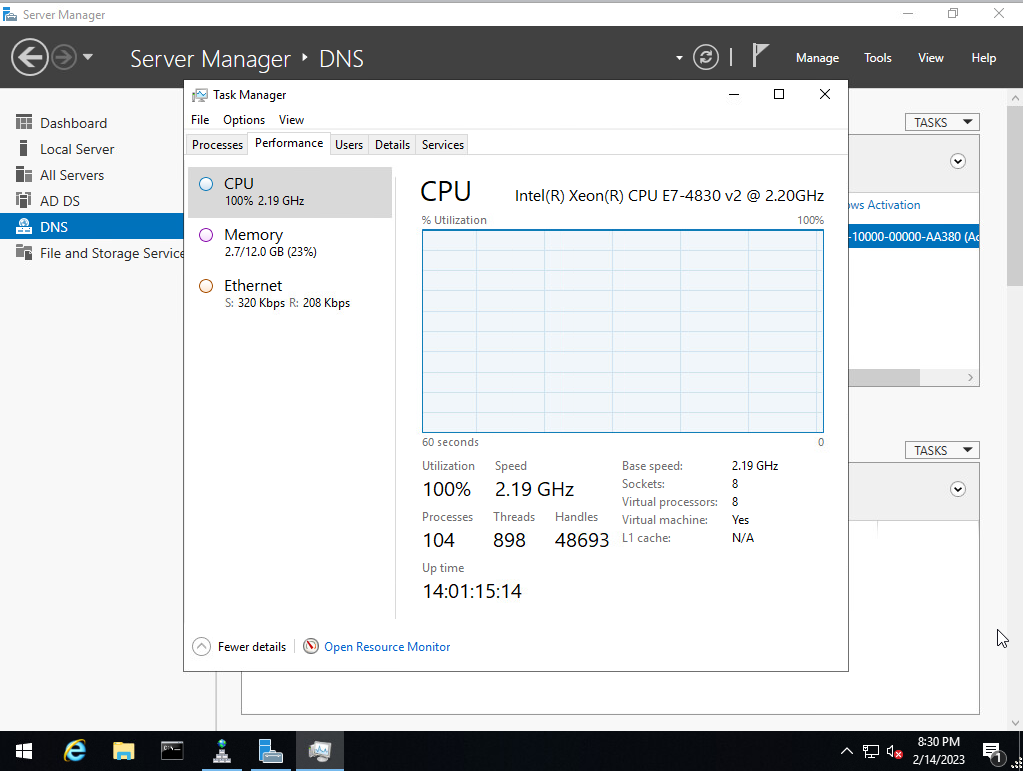1023x771 pixels.
Task: Open the network status tray icon
Action: tap(870, 751)
